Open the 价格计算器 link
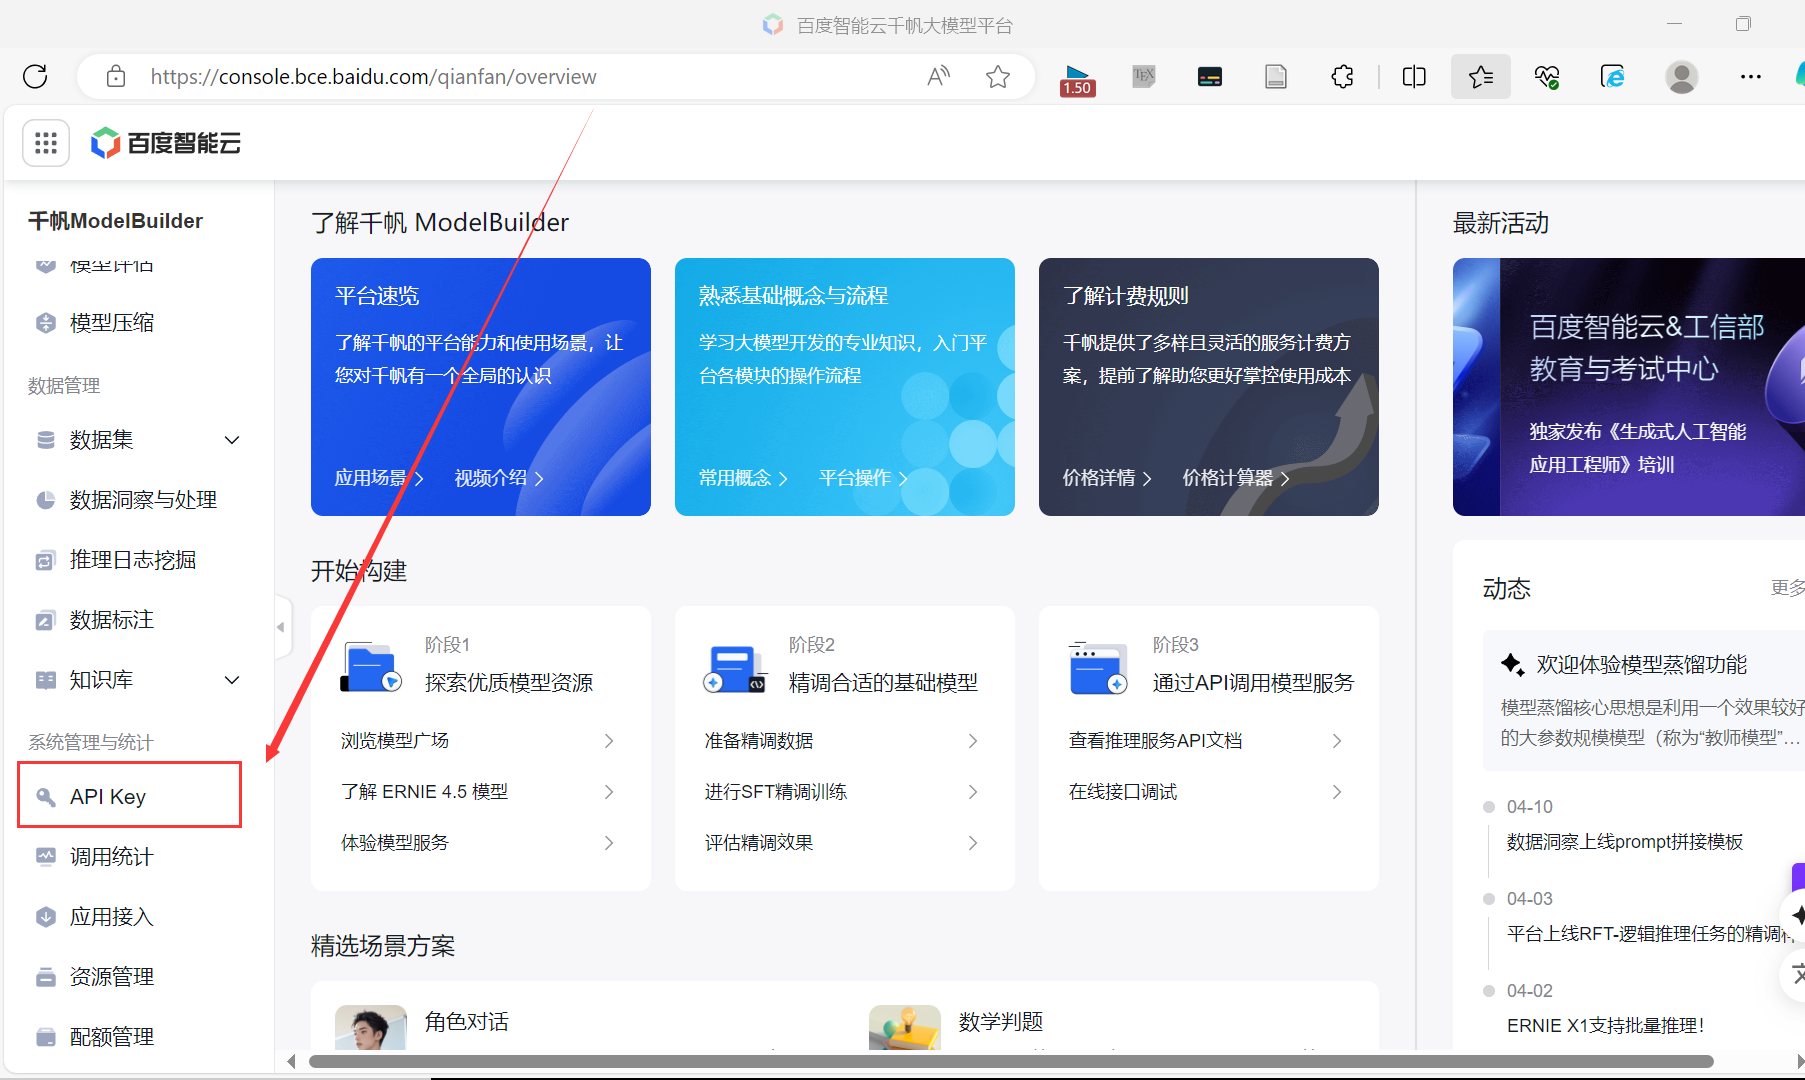The height and width of the screenshot is (1080, 1805). click(1236, 478)
